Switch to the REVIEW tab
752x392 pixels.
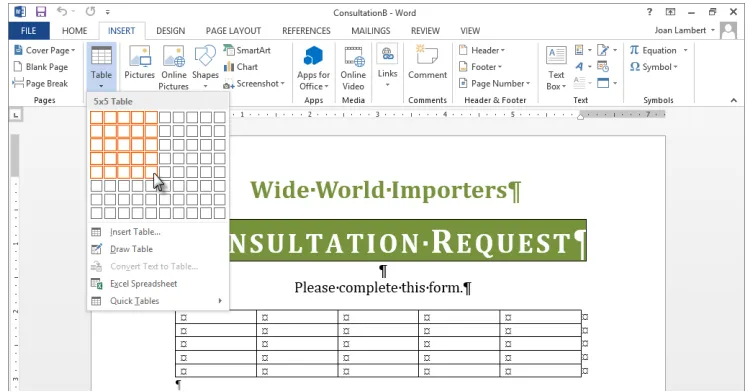click(425, 31)
